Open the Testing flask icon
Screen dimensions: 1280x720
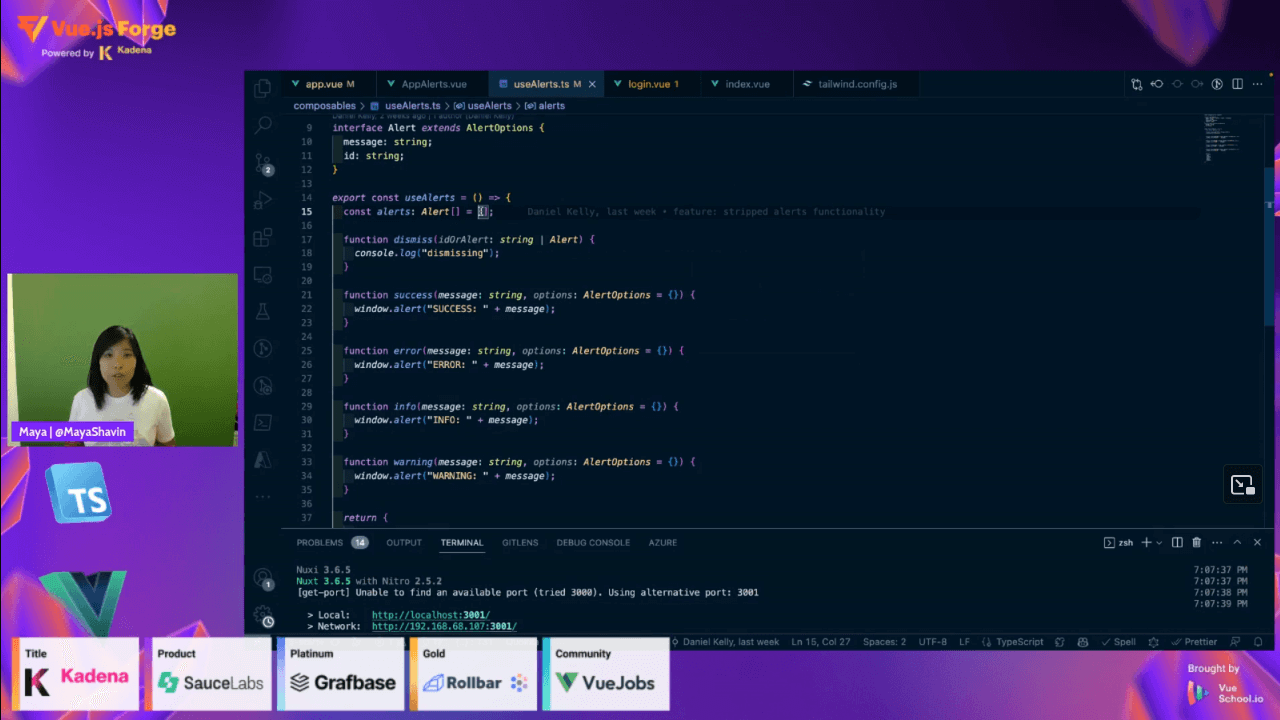(x=263, y=312)
